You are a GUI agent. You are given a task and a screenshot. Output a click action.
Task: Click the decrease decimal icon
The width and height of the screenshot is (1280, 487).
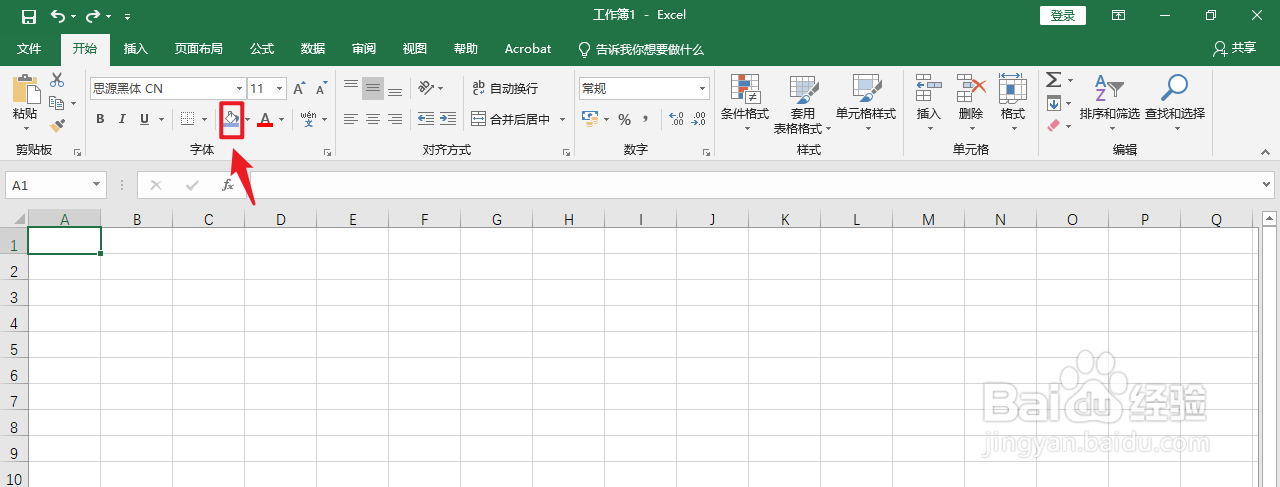tap(699, 119)
